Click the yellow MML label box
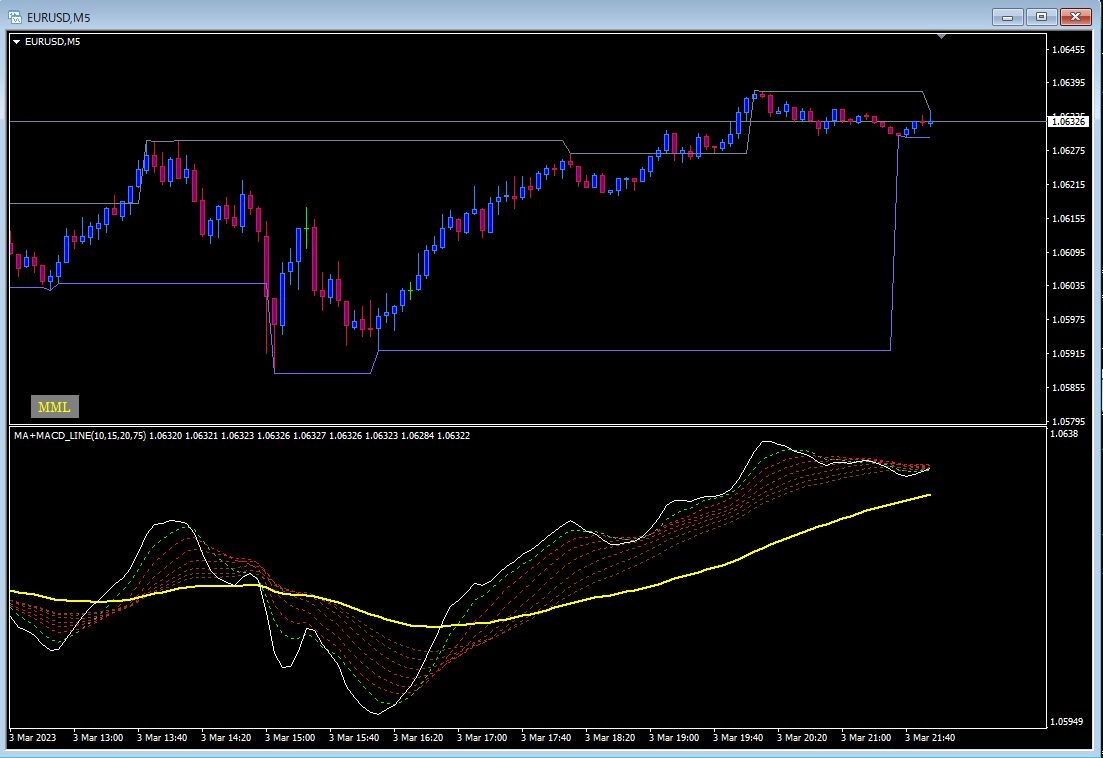1103x758 pixels. pyautogui.click(x=55, y=407)
